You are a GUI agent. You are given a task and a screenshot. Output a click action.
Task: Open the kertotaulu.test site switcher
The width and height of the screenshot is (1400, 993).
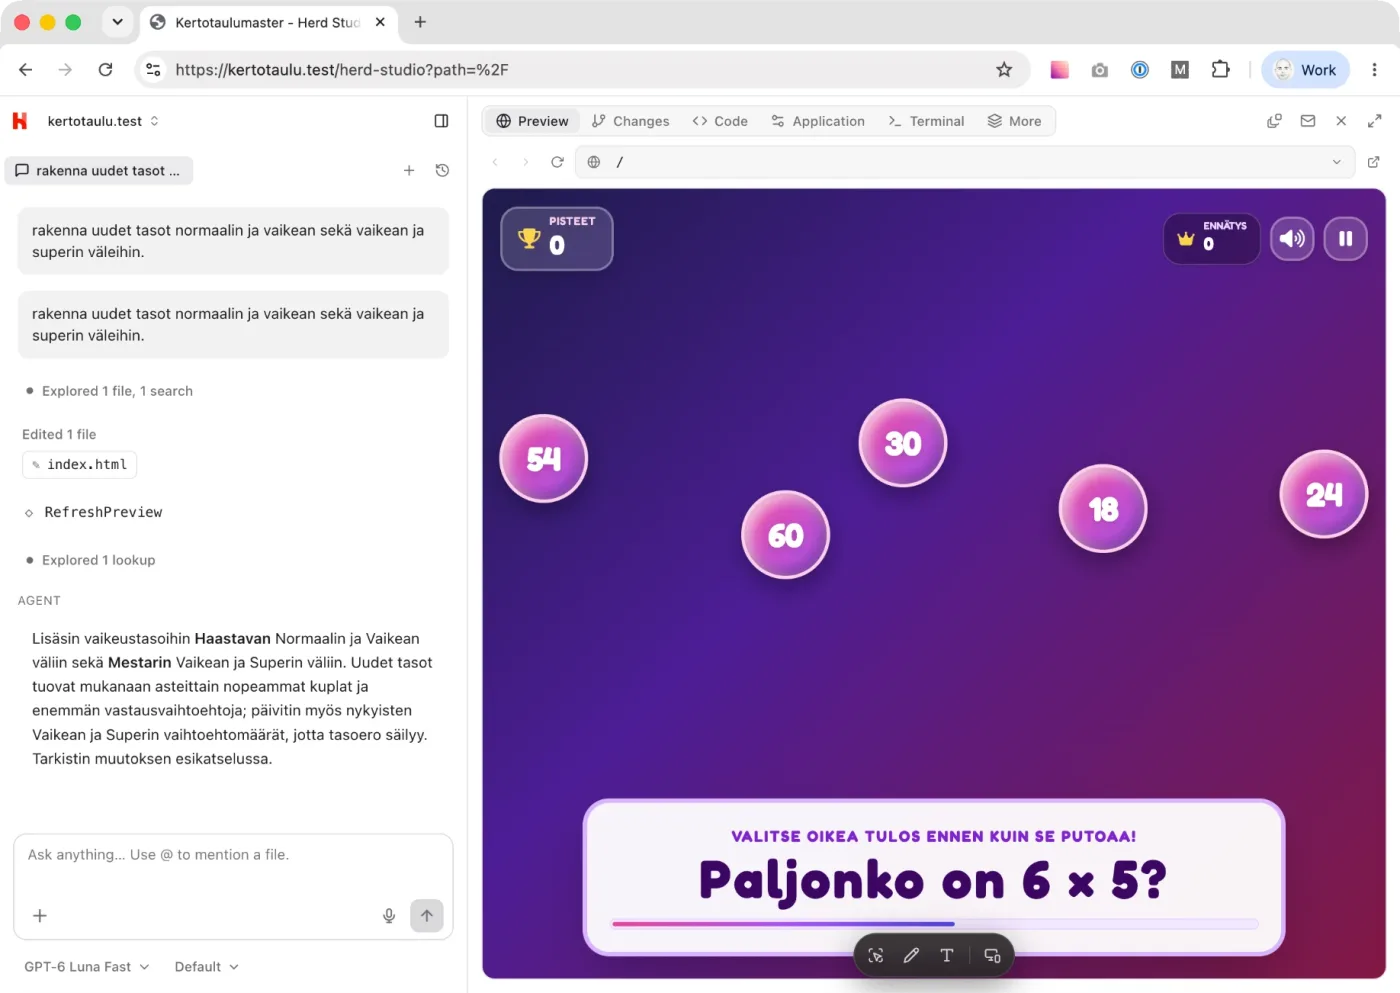(103, 121)
